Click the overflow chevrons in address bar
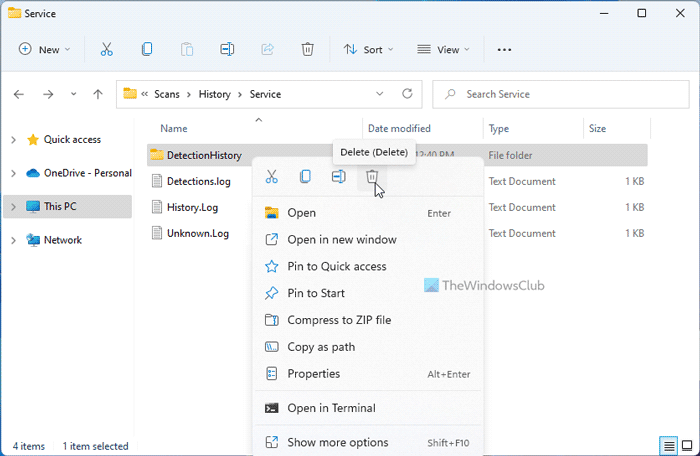The height and width of the screenshot is (456, 700). 145,94
